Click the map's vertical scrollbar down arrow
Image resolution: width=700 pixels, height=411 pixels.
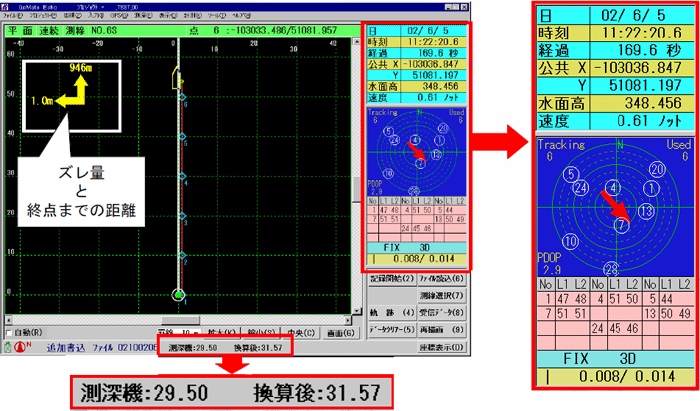tap(356, 311)
